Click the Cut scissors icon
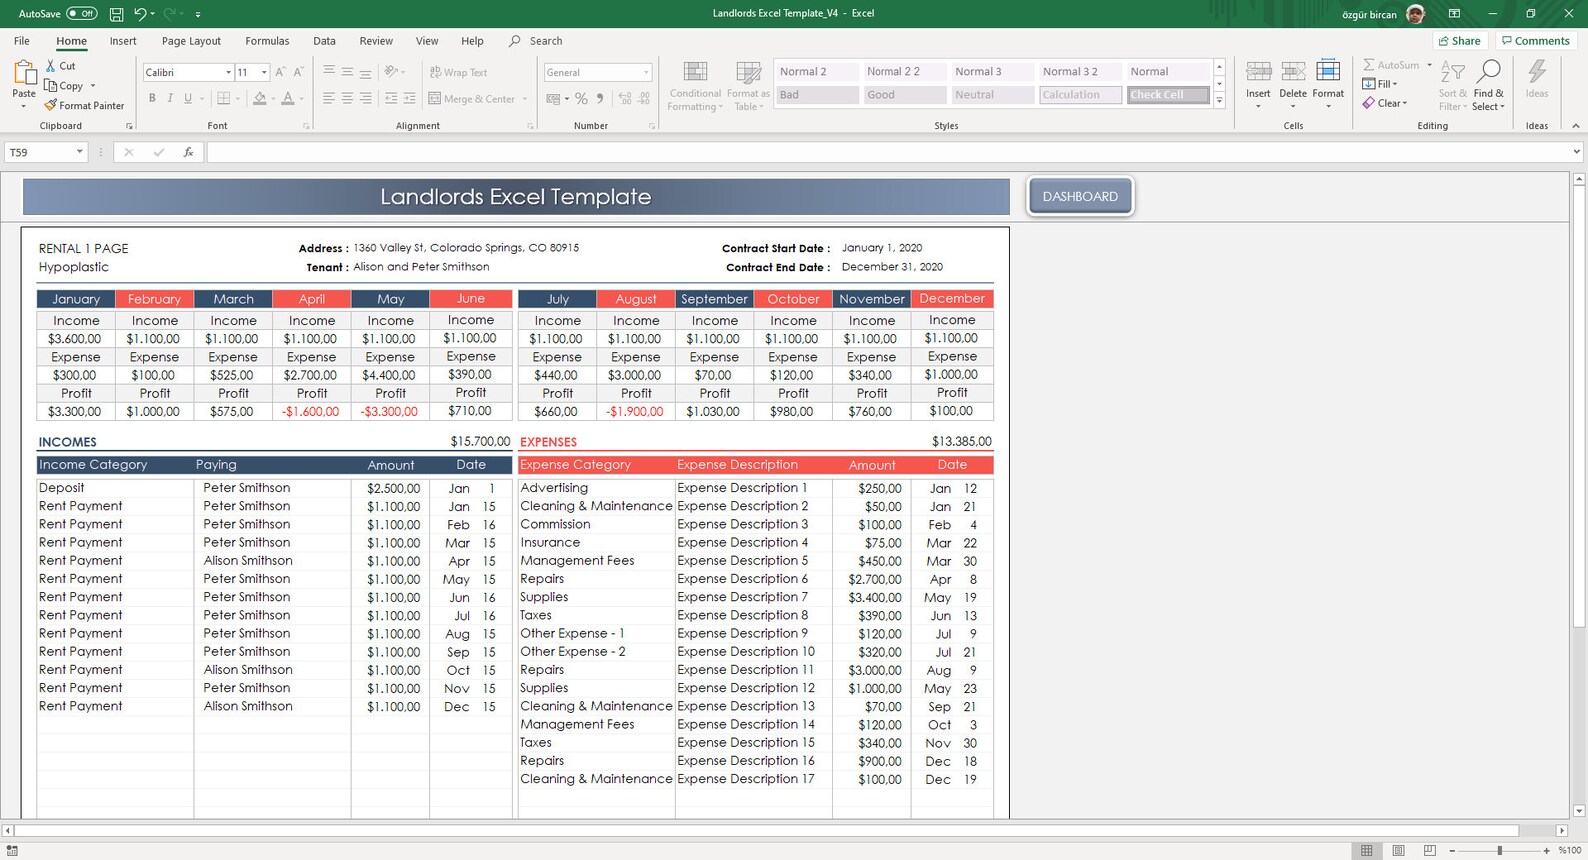Screen dimensions: 1588x860 [51, 66]
